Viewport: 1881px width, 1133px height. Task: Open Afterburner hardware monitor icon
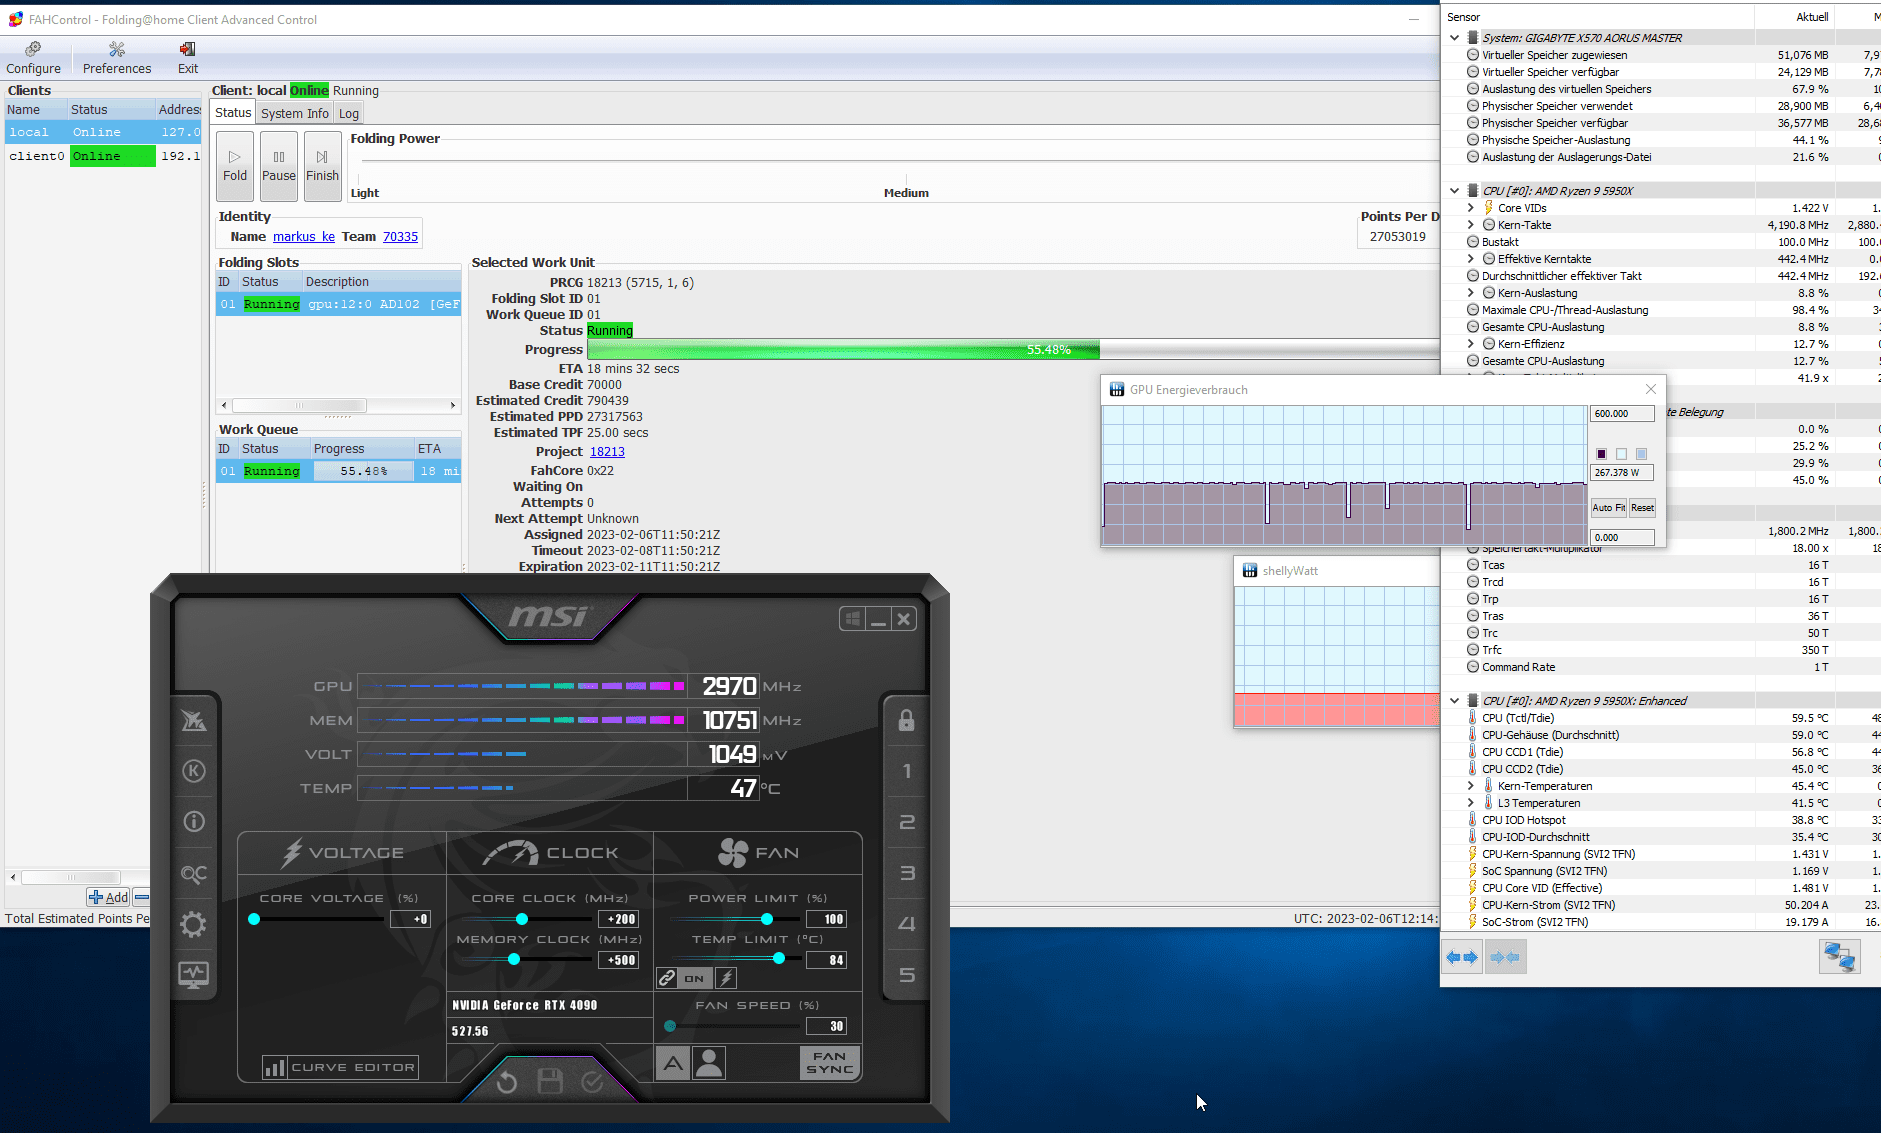point(194,974)
